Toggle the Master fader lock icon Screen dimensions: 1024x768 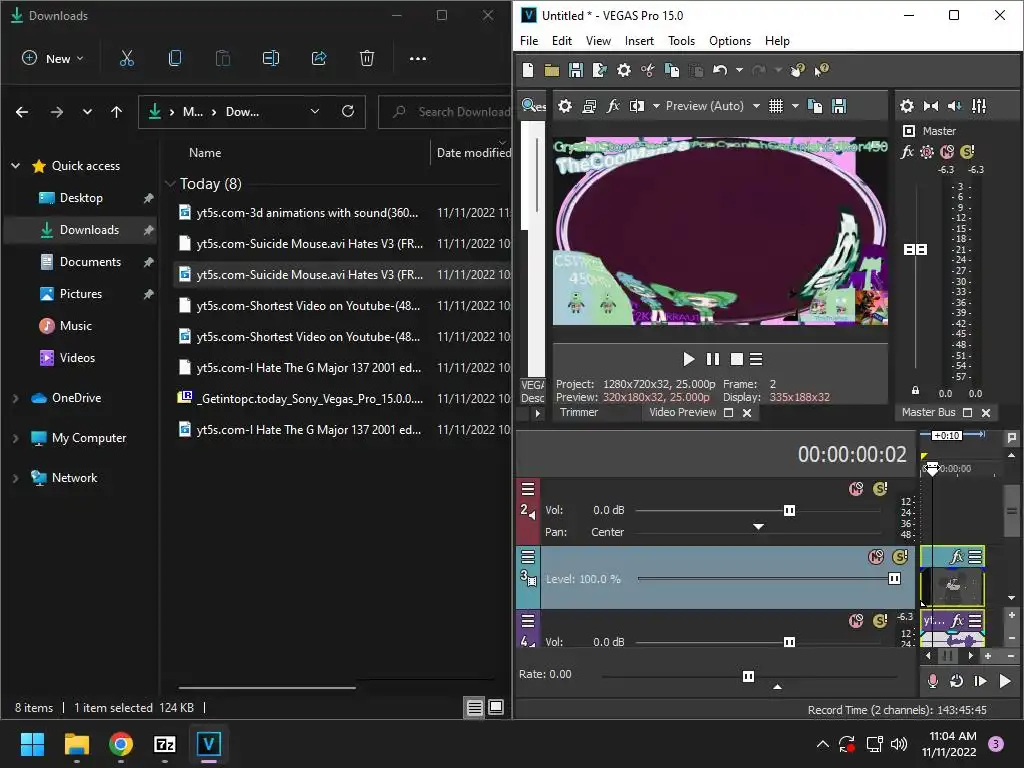point(916,390)
